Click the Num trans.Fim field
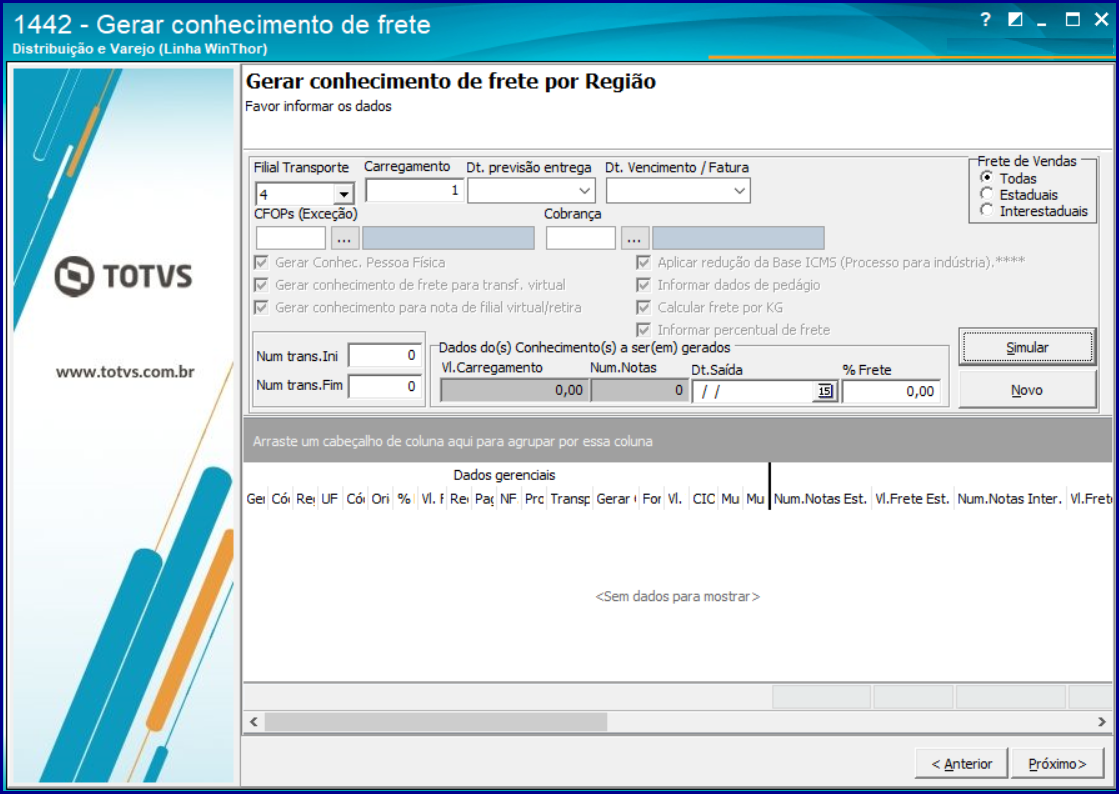Viewport: 1119px width, 794px height. coord(385,386)
